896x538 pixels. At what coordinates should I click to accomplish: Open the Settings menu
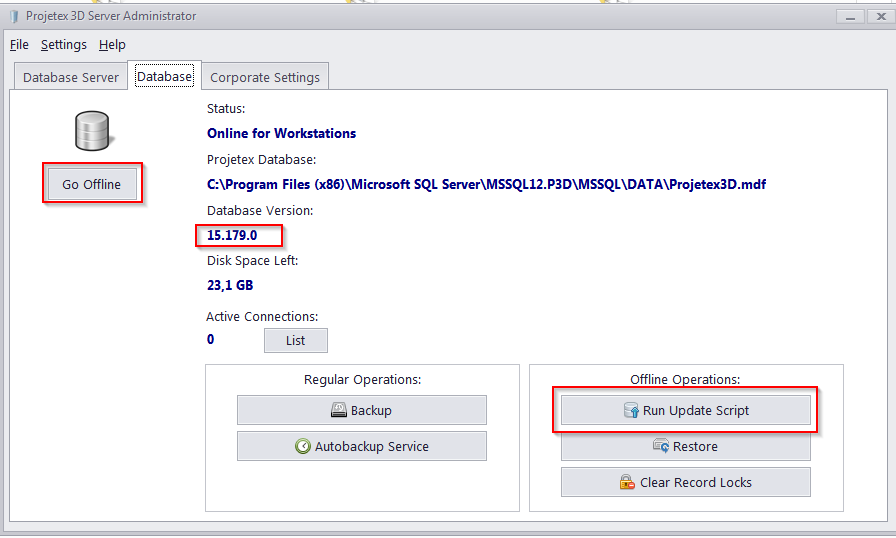pyautogui.click(x=64, y=45)
